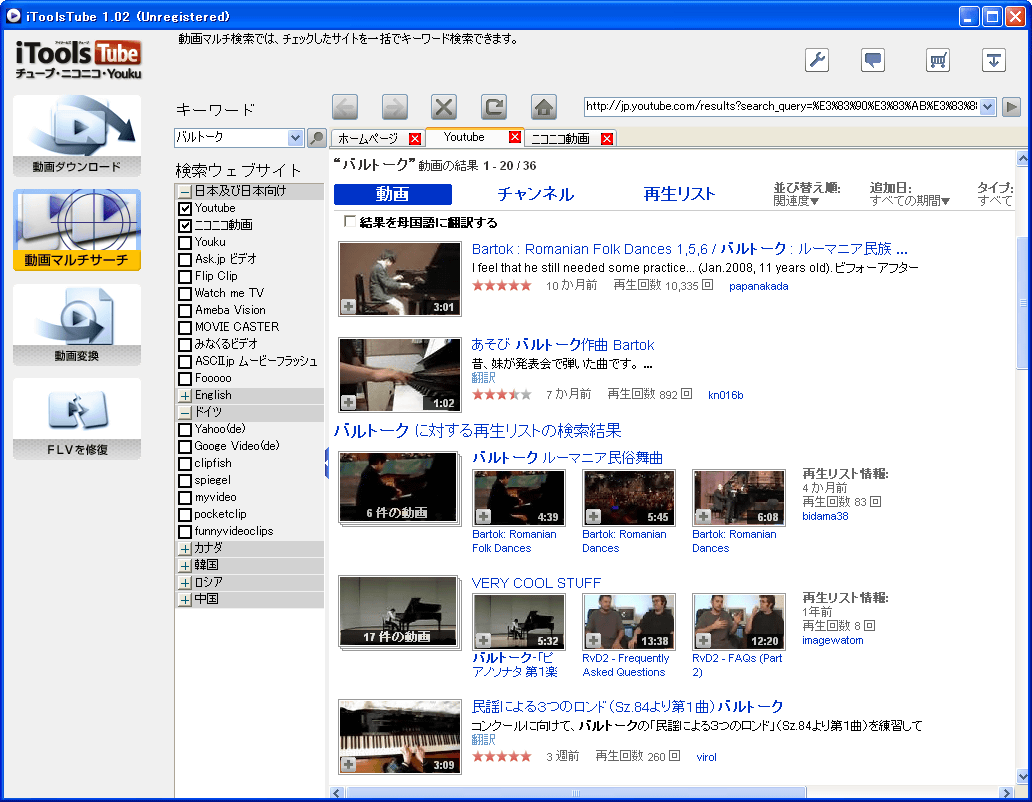Click the Go arrow beside the URL bar

1012,107
